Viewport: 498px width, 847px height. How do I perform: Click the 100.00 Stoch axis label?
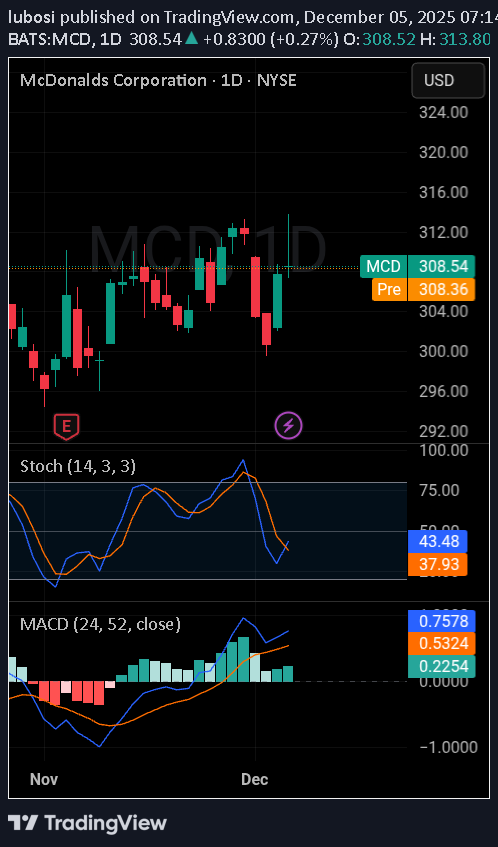[x=443, y=450]
